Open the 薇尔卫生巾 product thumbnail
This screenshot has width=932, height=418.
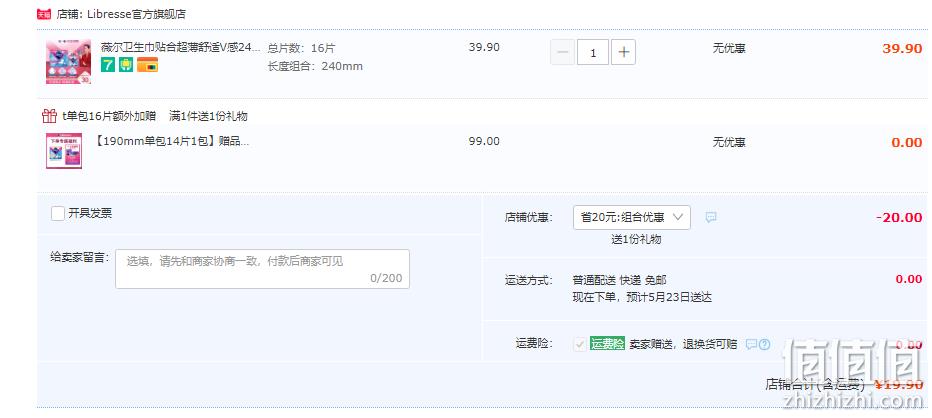click(x=68, y=62)
